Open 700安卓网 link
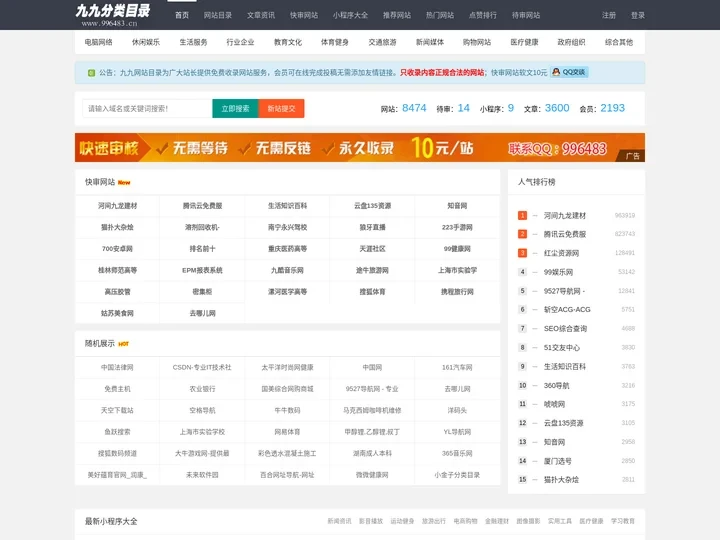The height and width of the screenshot is (540, 720). [x=117, y=249]
